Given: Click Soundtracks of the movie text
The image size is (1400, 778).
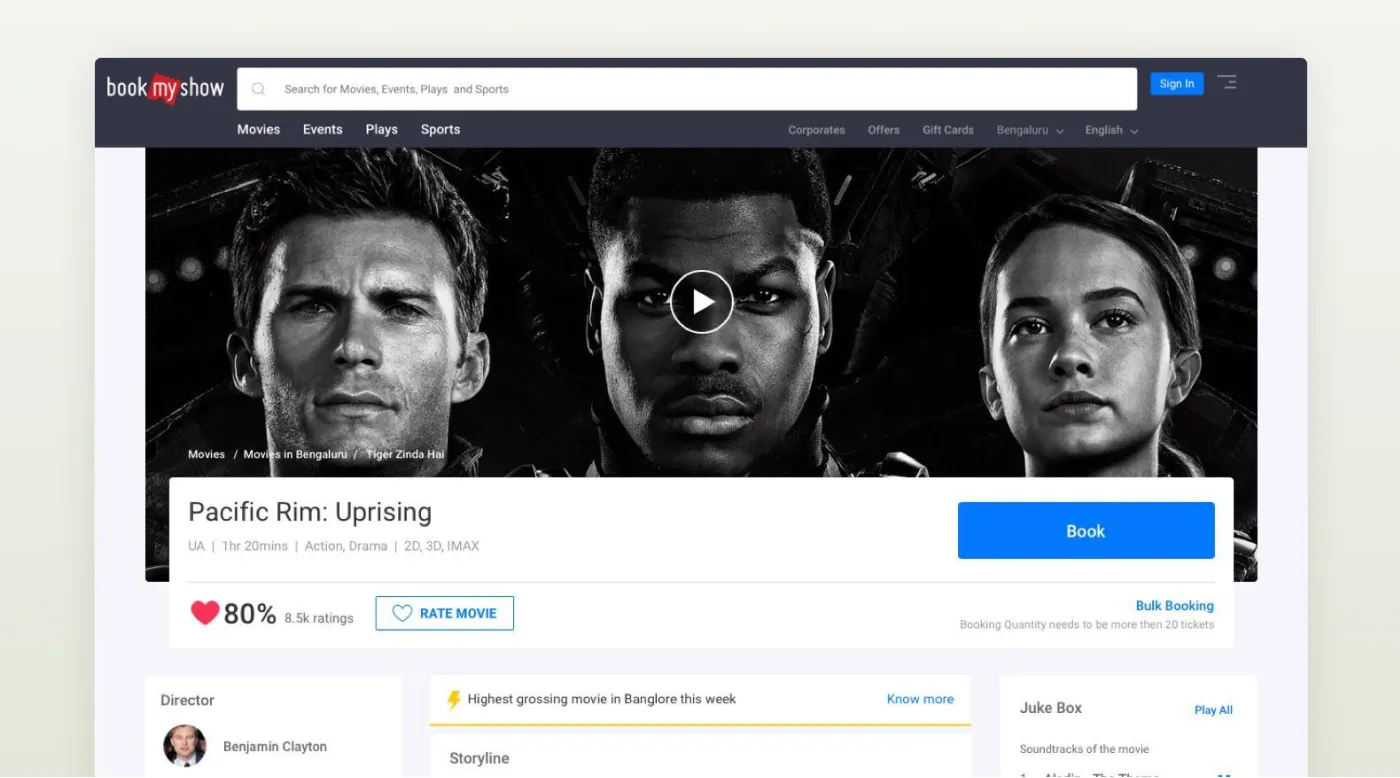Looking at the screenshot, I should [x=1084, y=749].
